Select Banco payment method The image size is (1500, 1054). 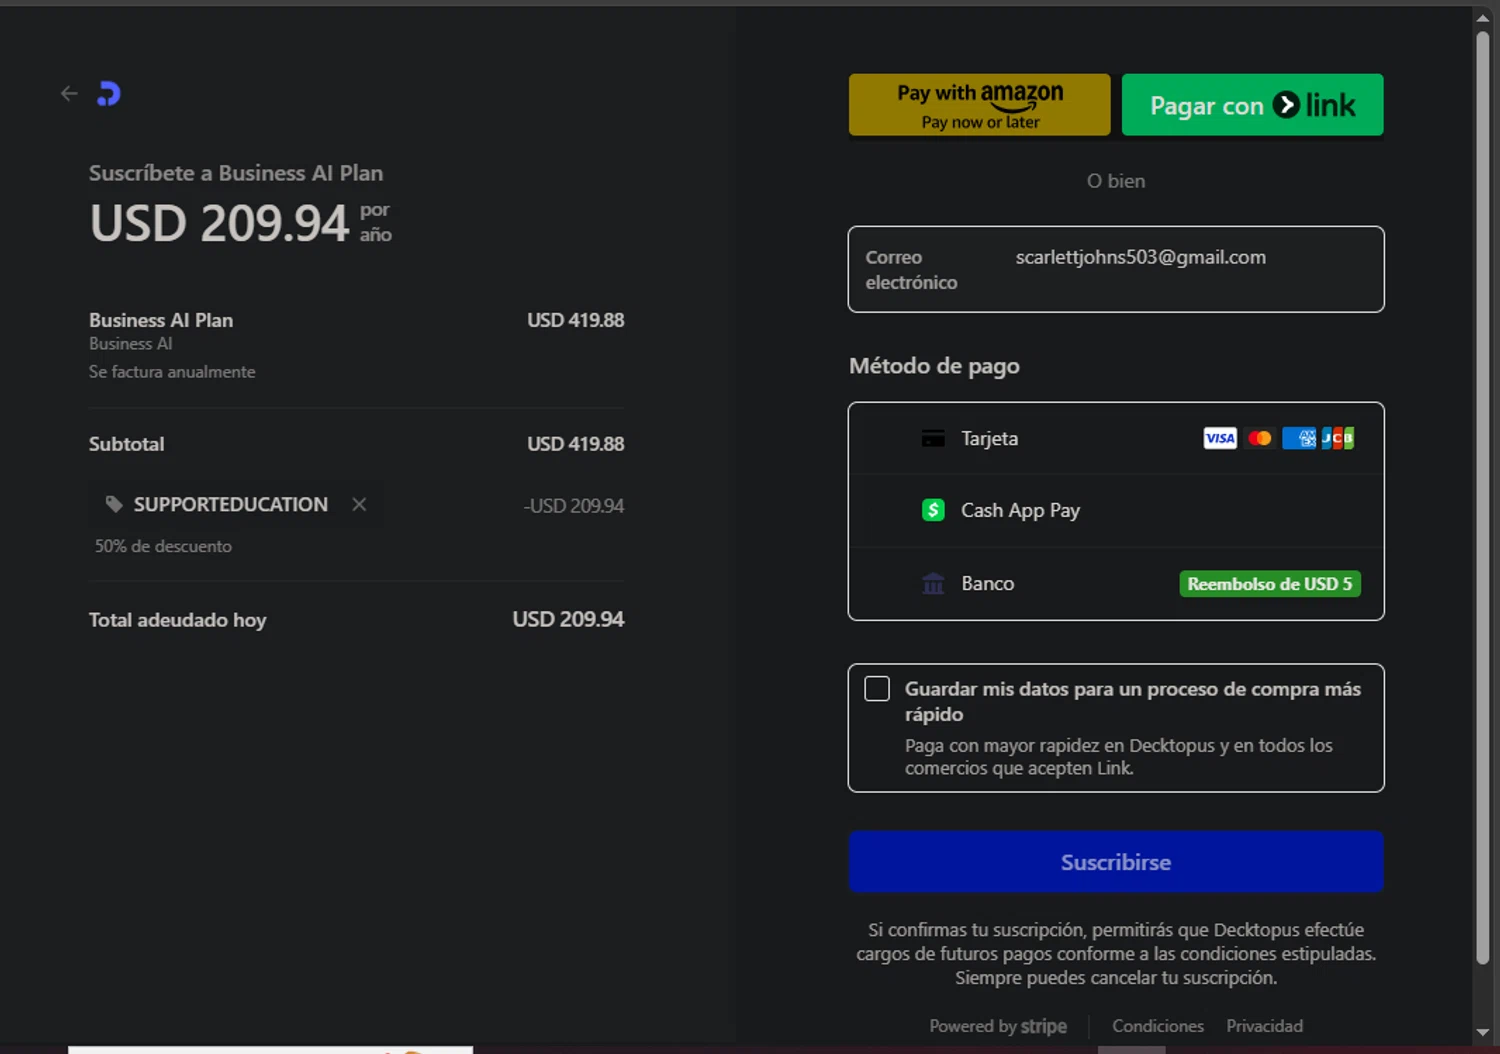pos(1116,583)
